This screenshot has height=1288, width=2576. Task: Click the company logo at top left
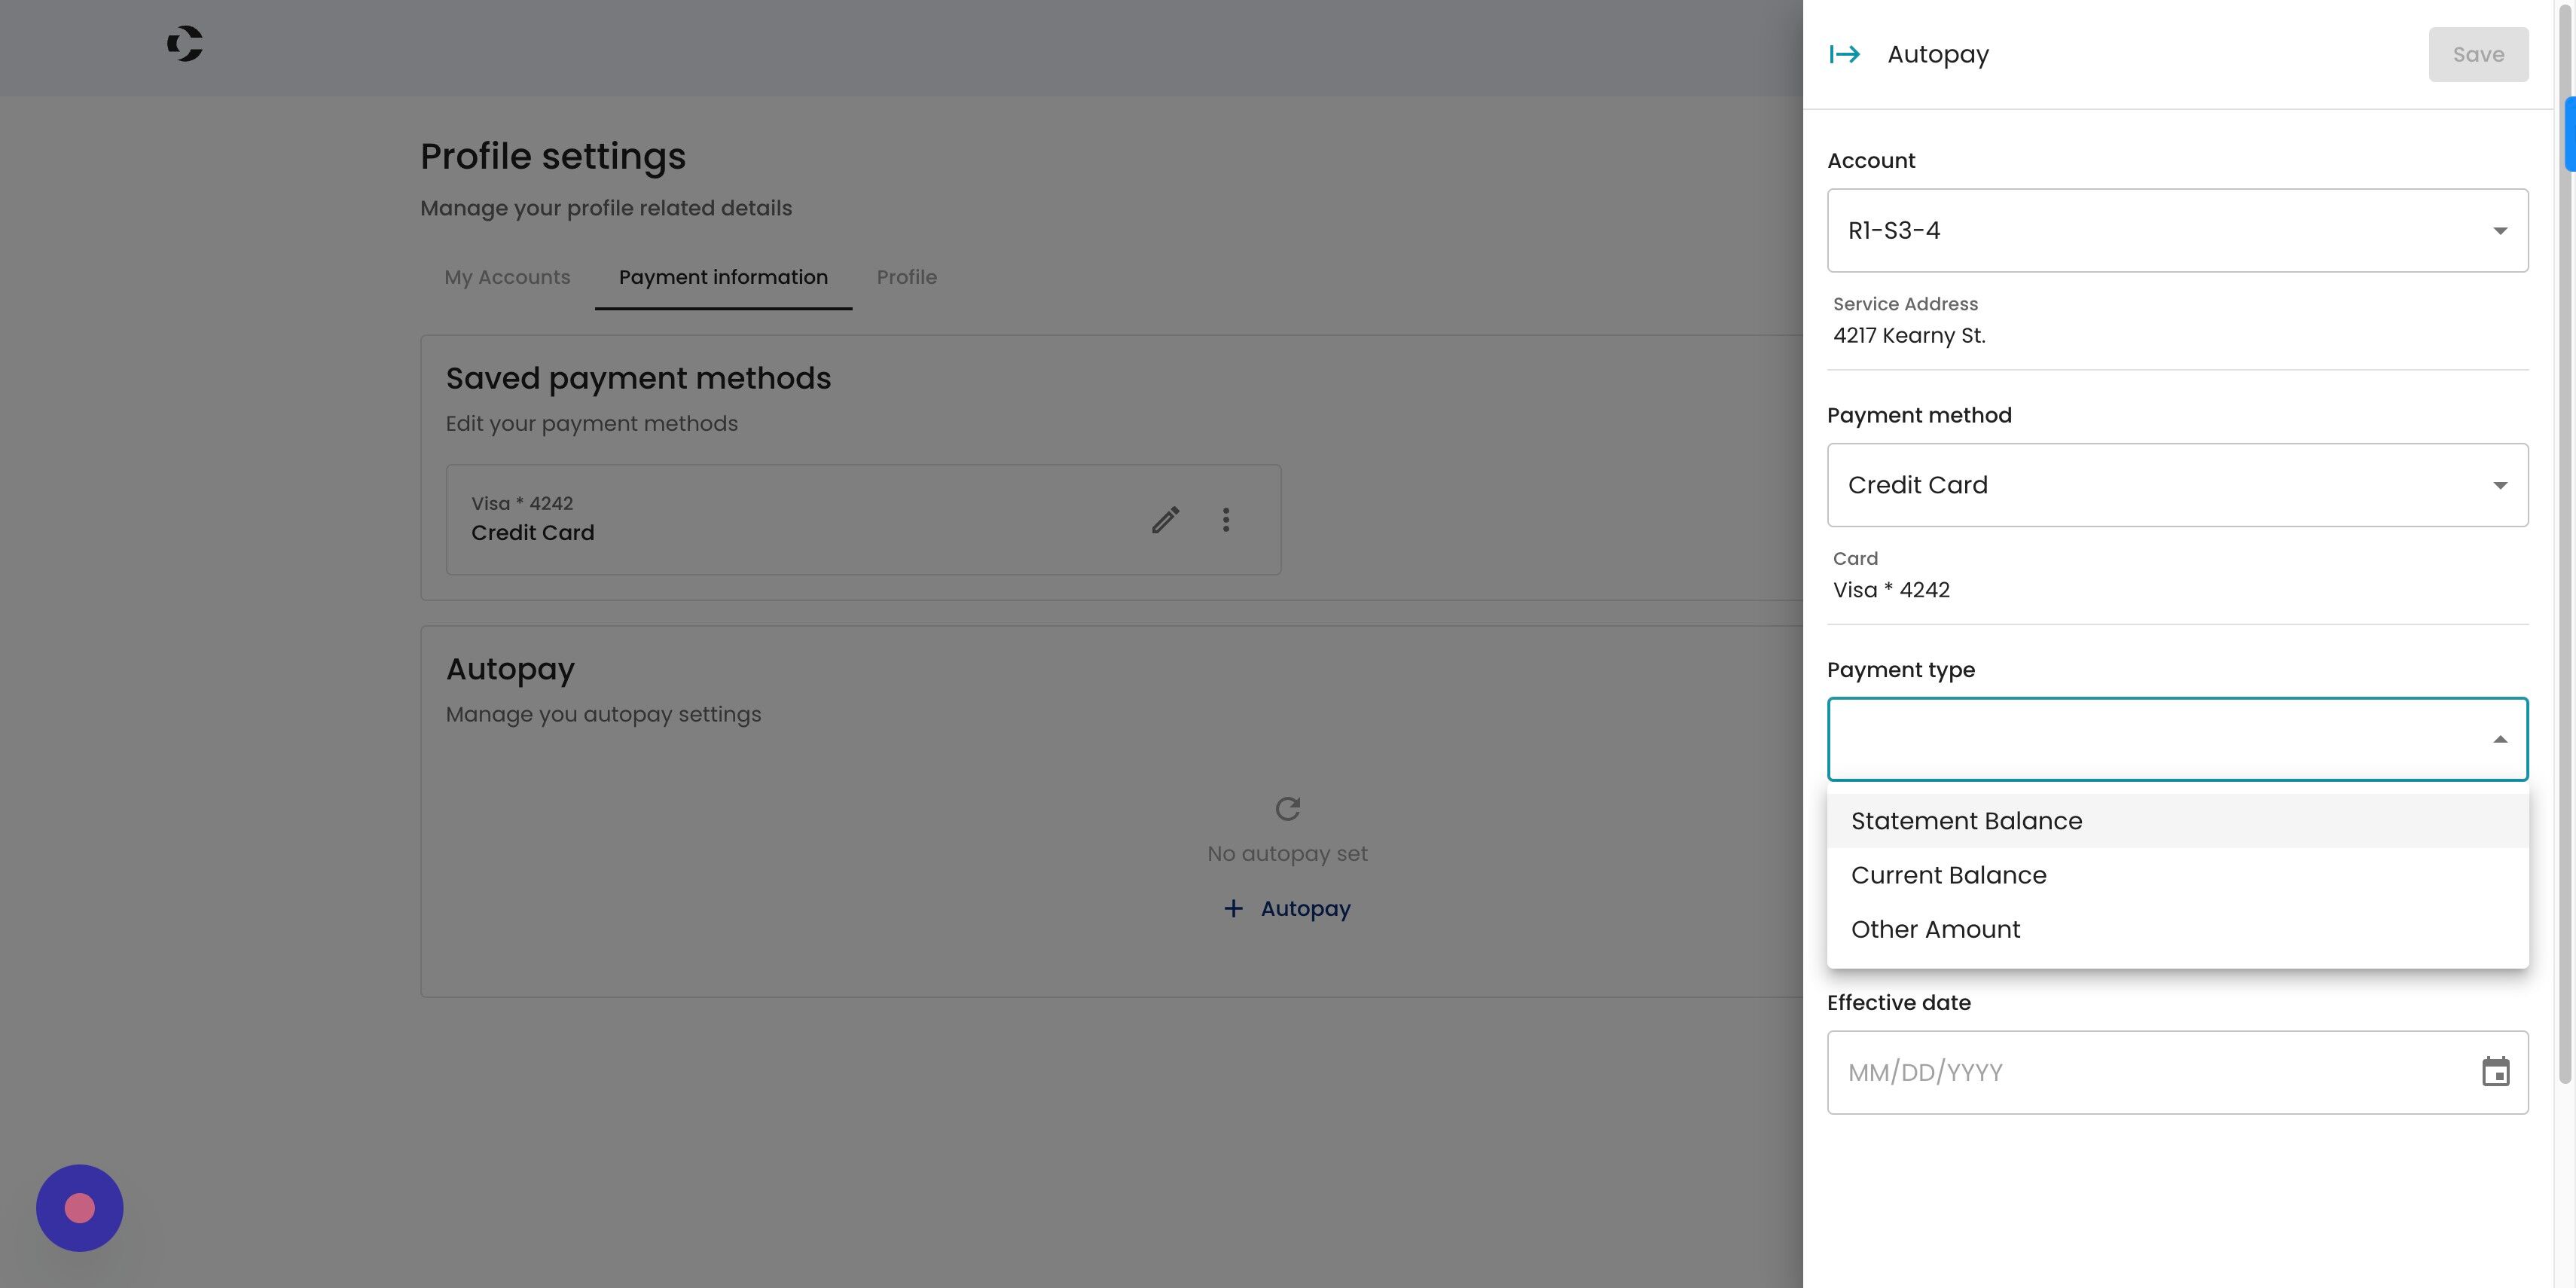185,44
